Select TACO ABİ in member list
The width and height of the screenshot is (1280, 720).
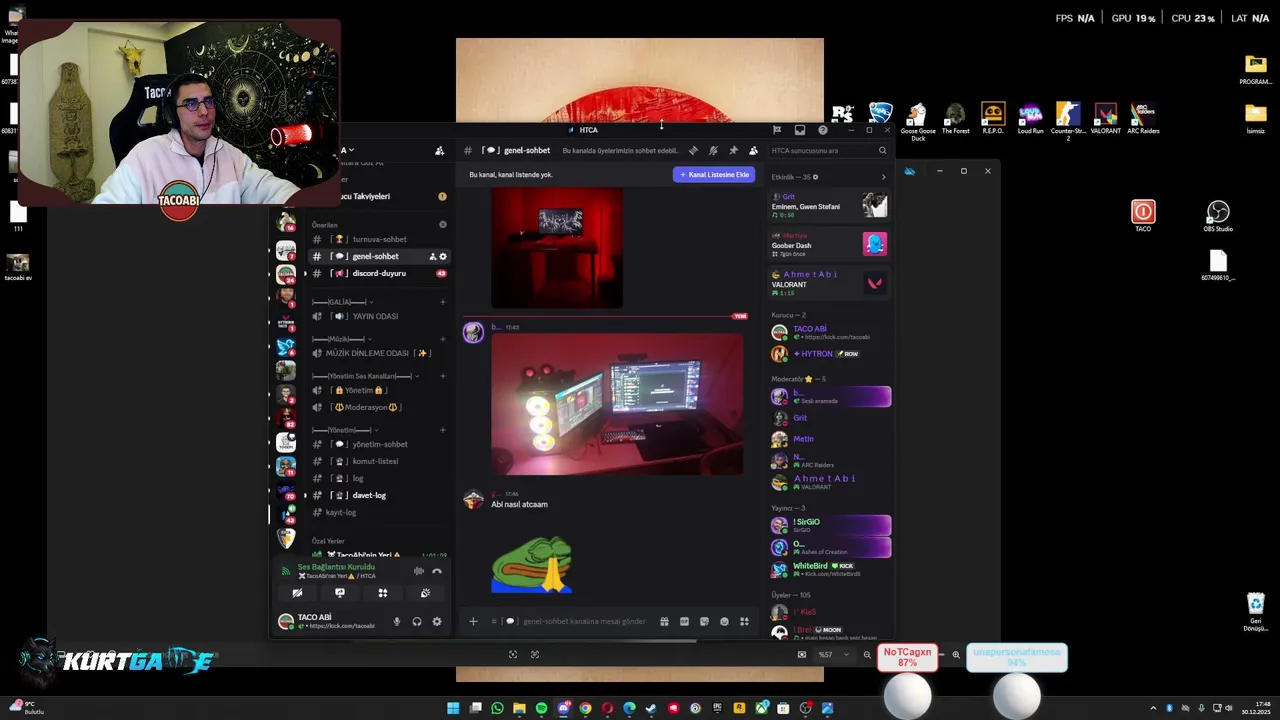point(829,332)
